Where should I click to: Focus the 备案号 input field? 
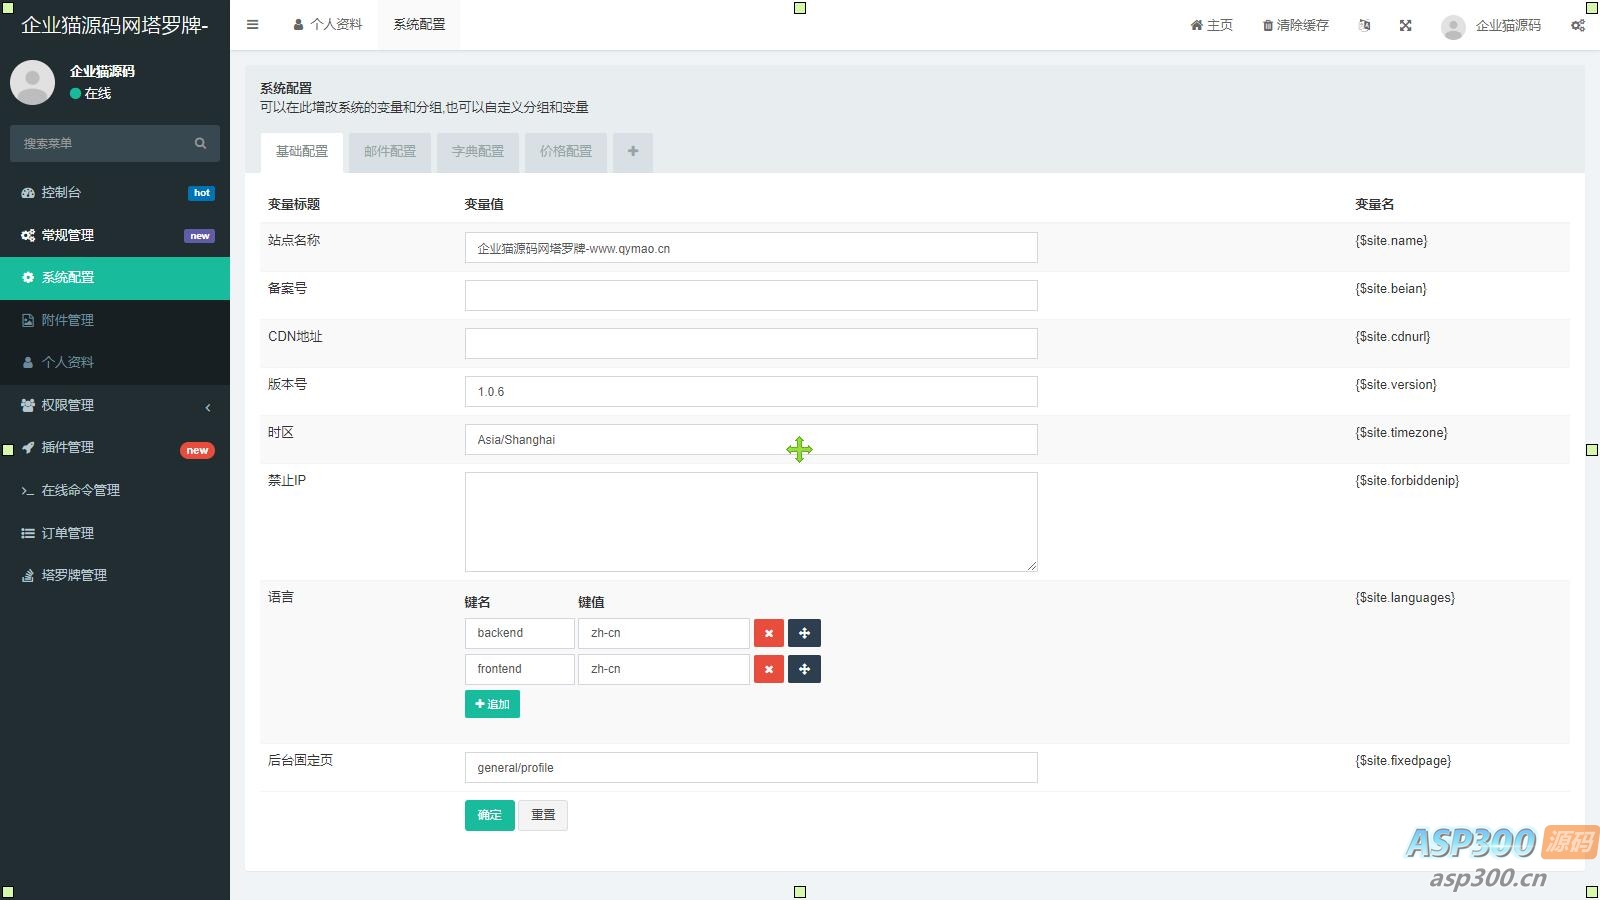(750, 295)
